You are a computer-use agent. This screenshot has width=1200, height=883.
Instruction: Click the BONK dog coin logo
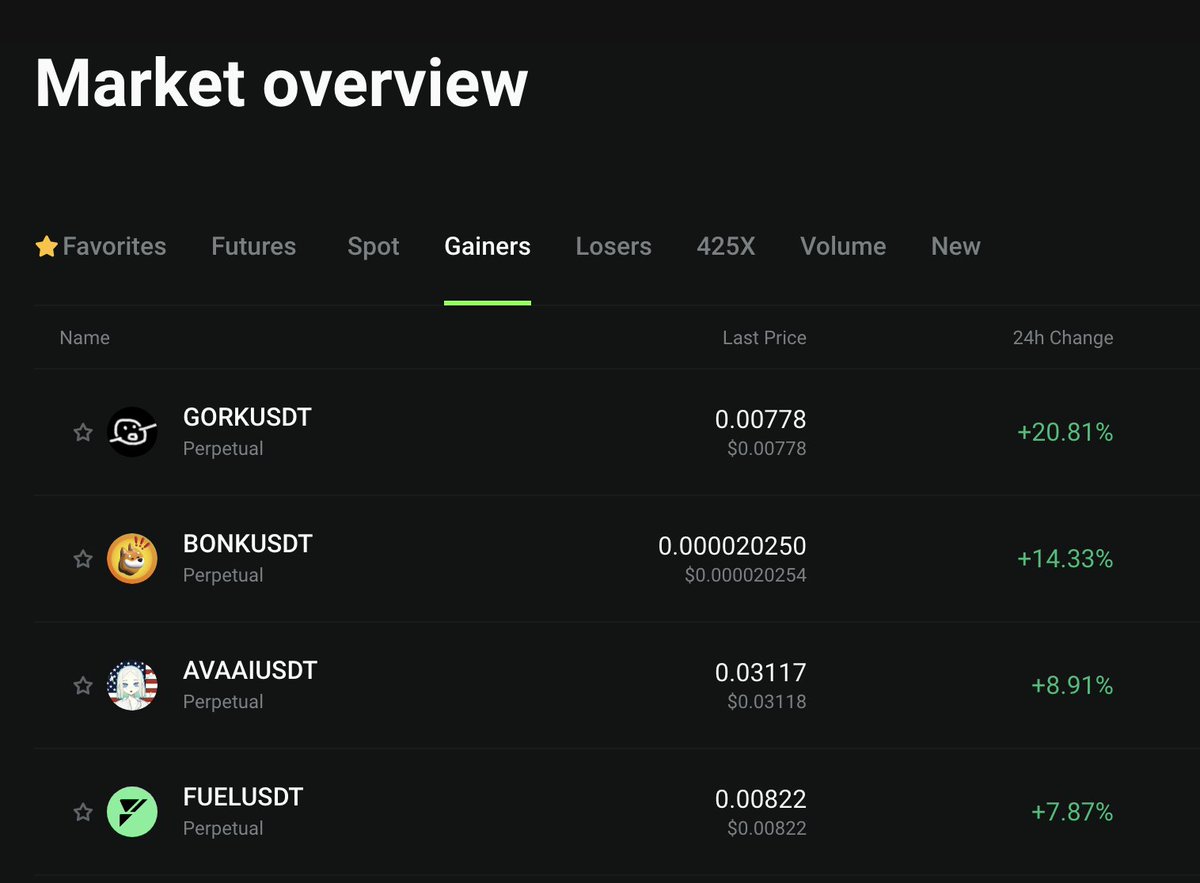132,559
